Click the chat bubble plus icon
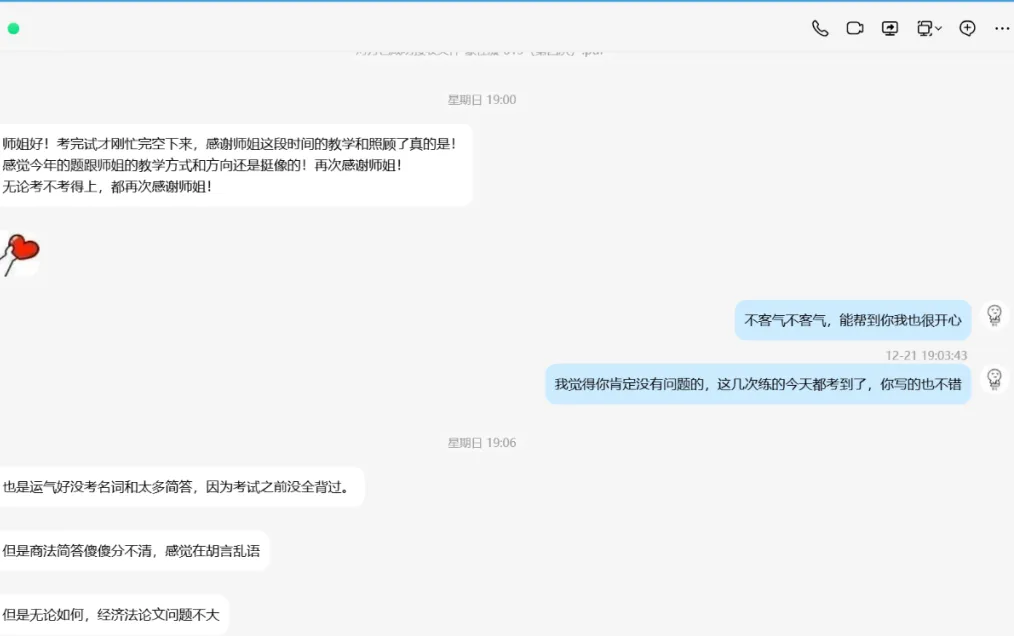 [x=967, y=28]
